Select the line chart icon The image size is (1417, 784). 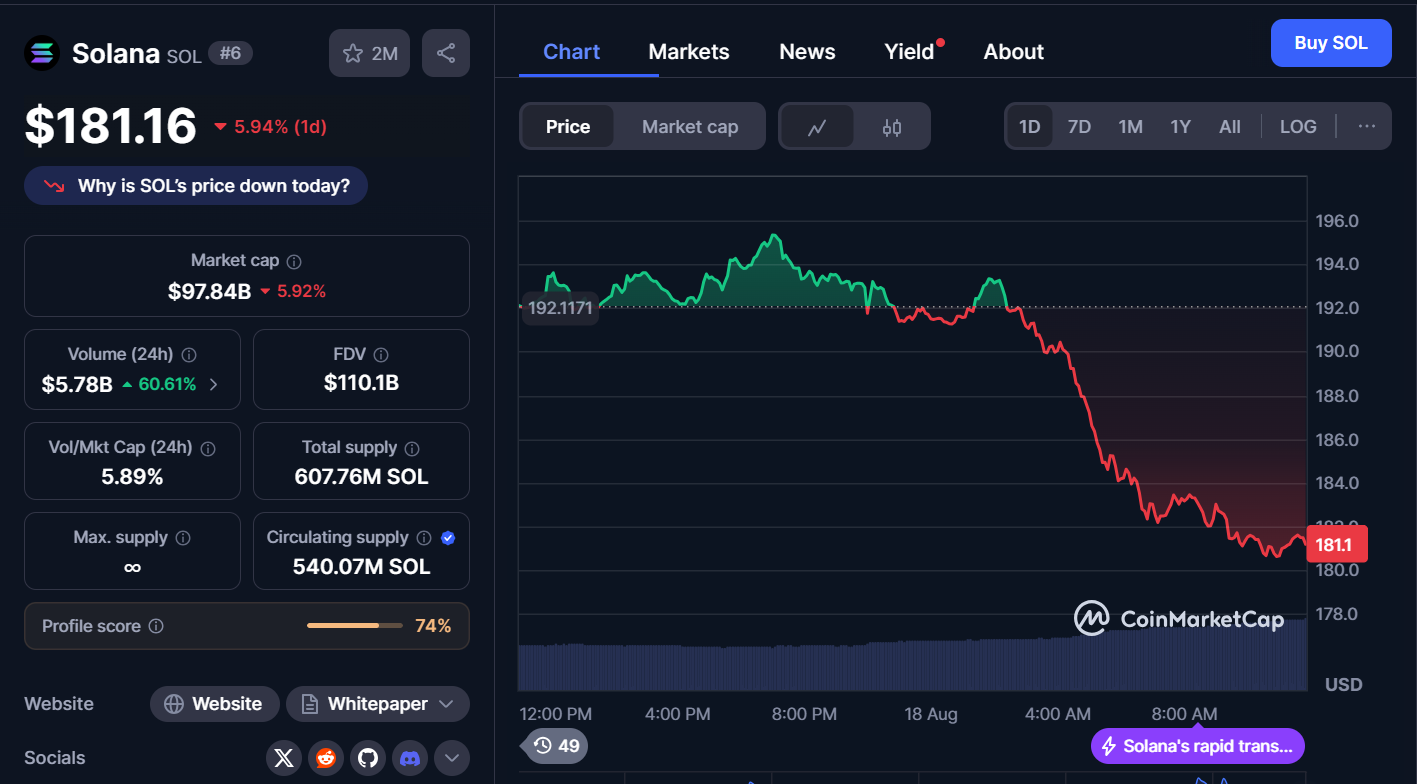coord(817,127)
